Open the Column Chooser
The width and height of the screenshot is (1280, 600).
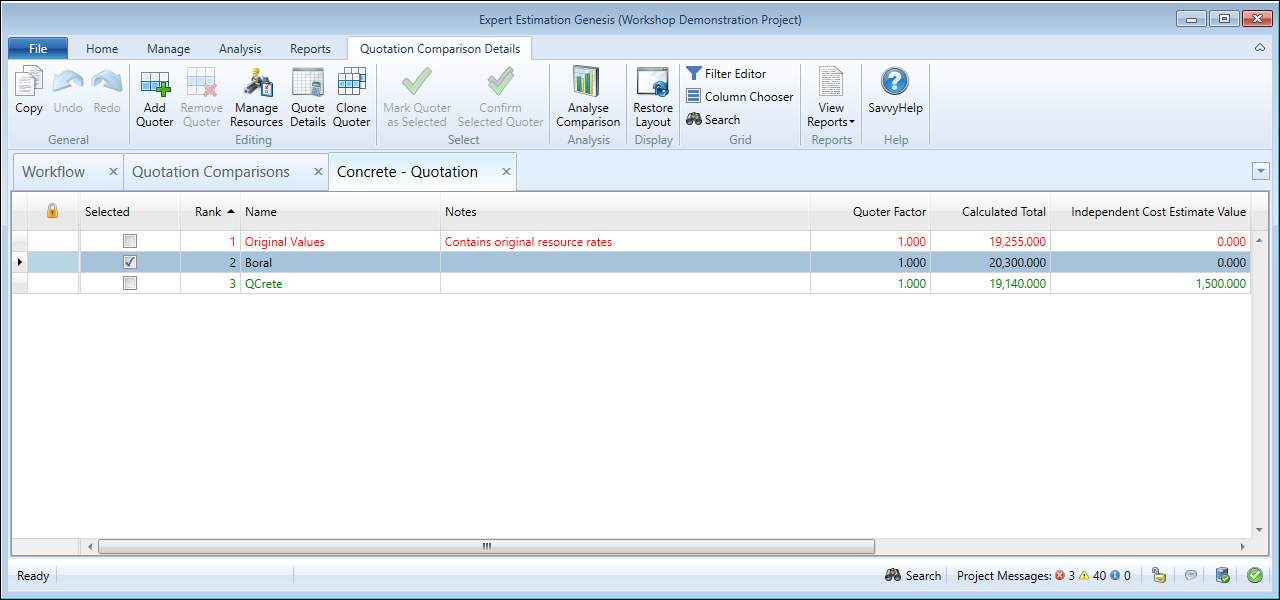[740, 96]
